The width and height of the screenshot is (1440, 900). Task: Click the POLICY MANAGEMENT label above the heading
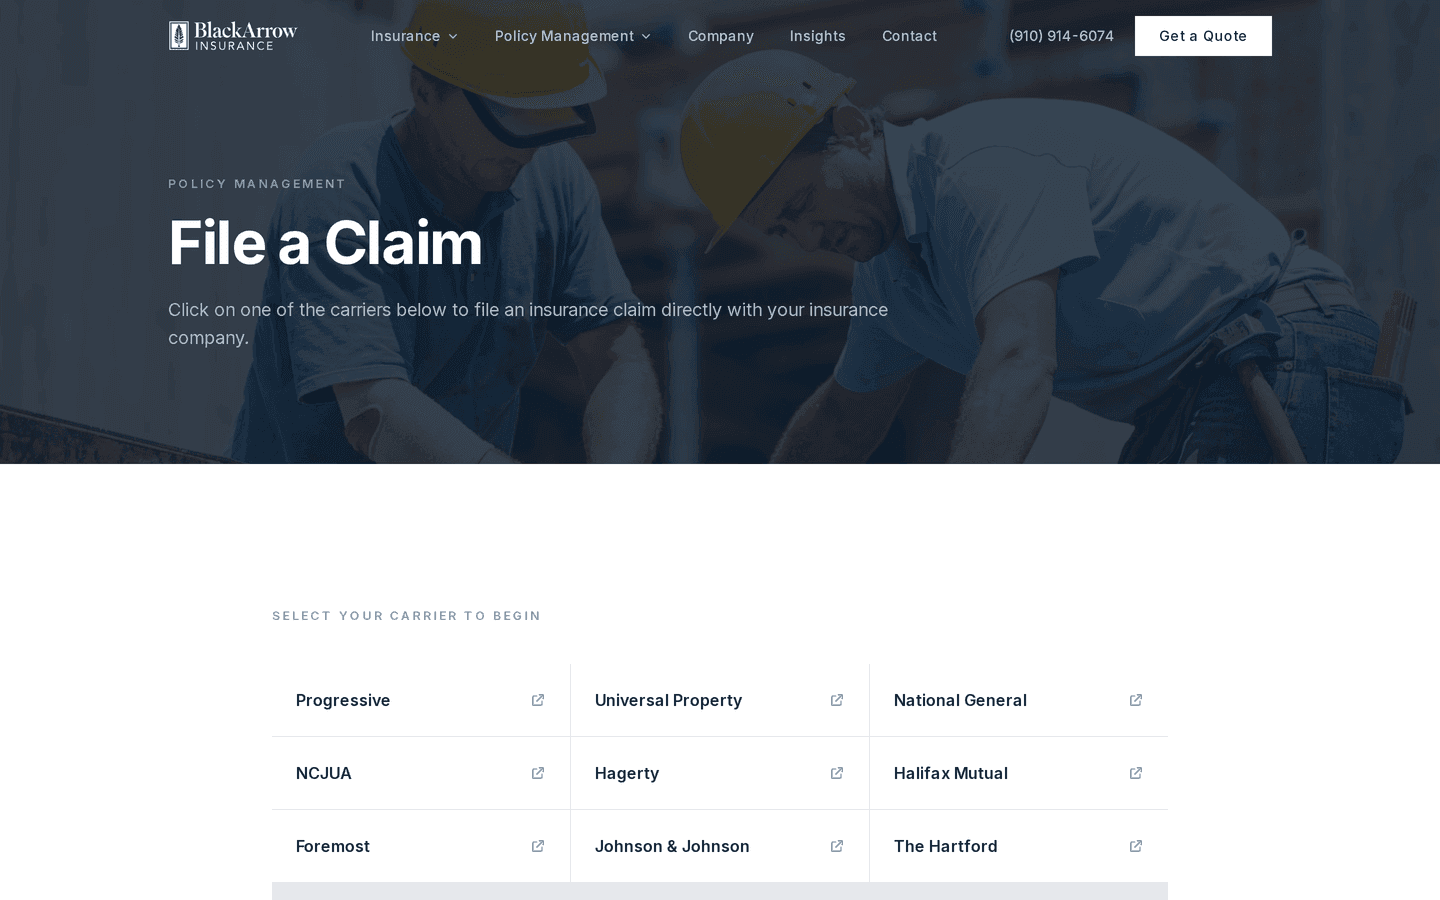tap(257, 184)
